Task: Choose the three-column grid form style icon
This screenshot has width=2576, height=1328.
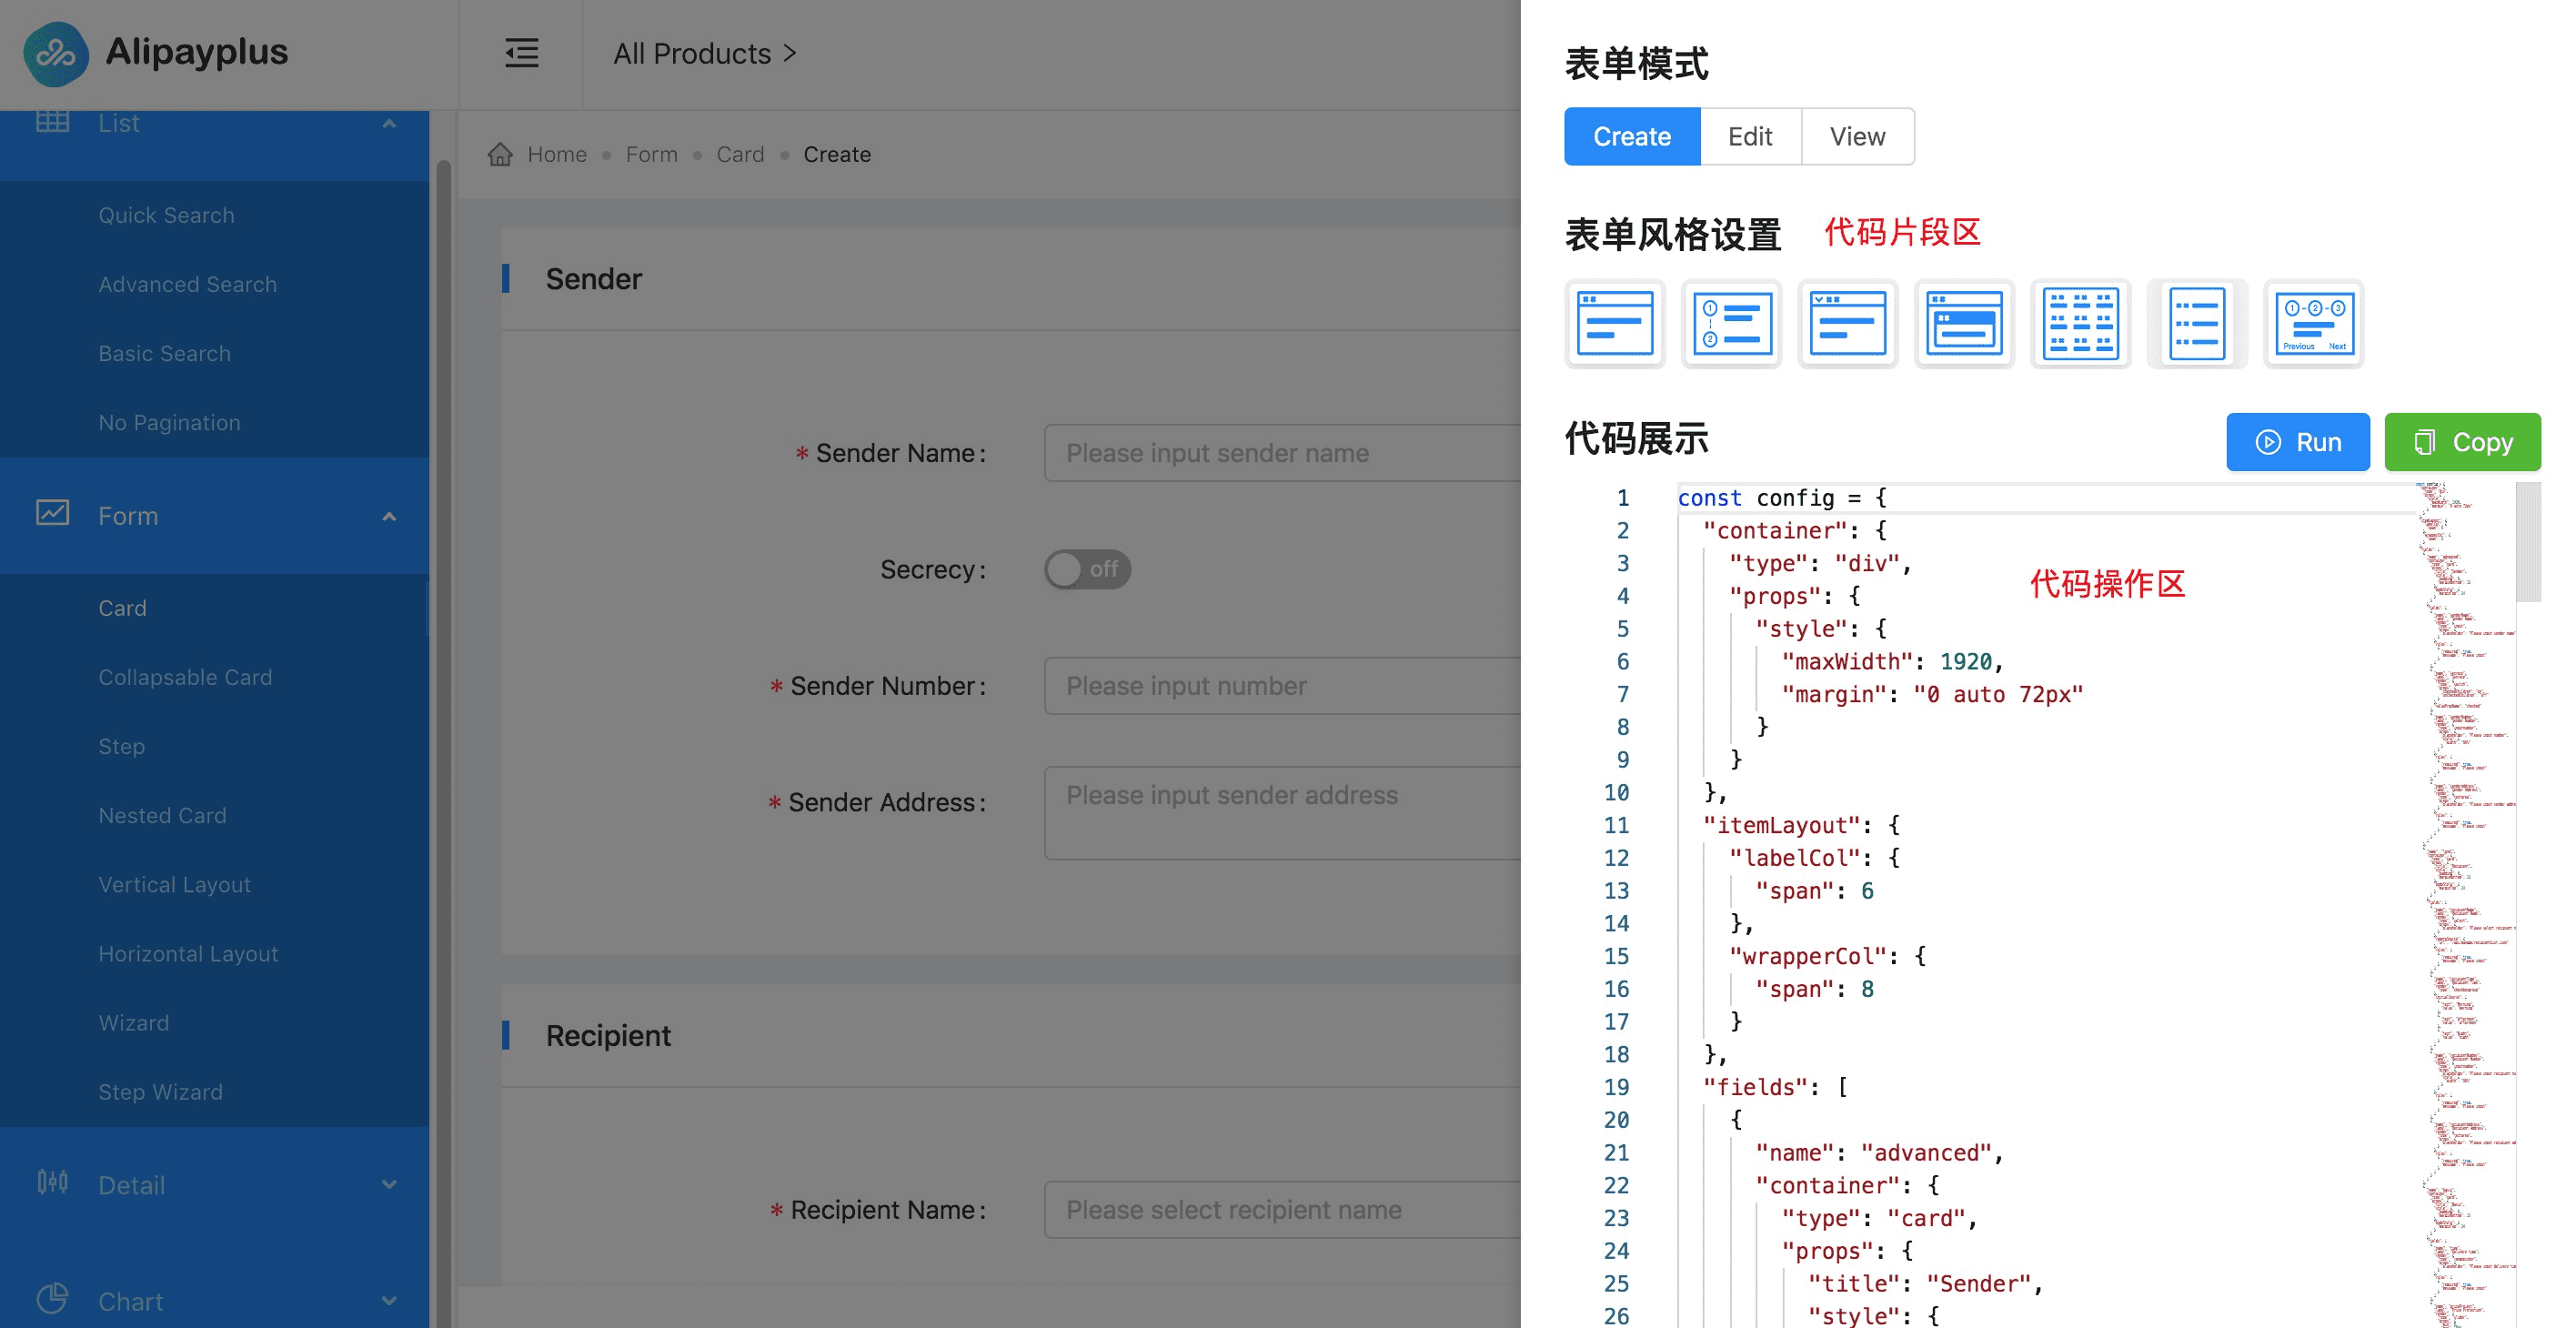Action: coord(2080,324)
